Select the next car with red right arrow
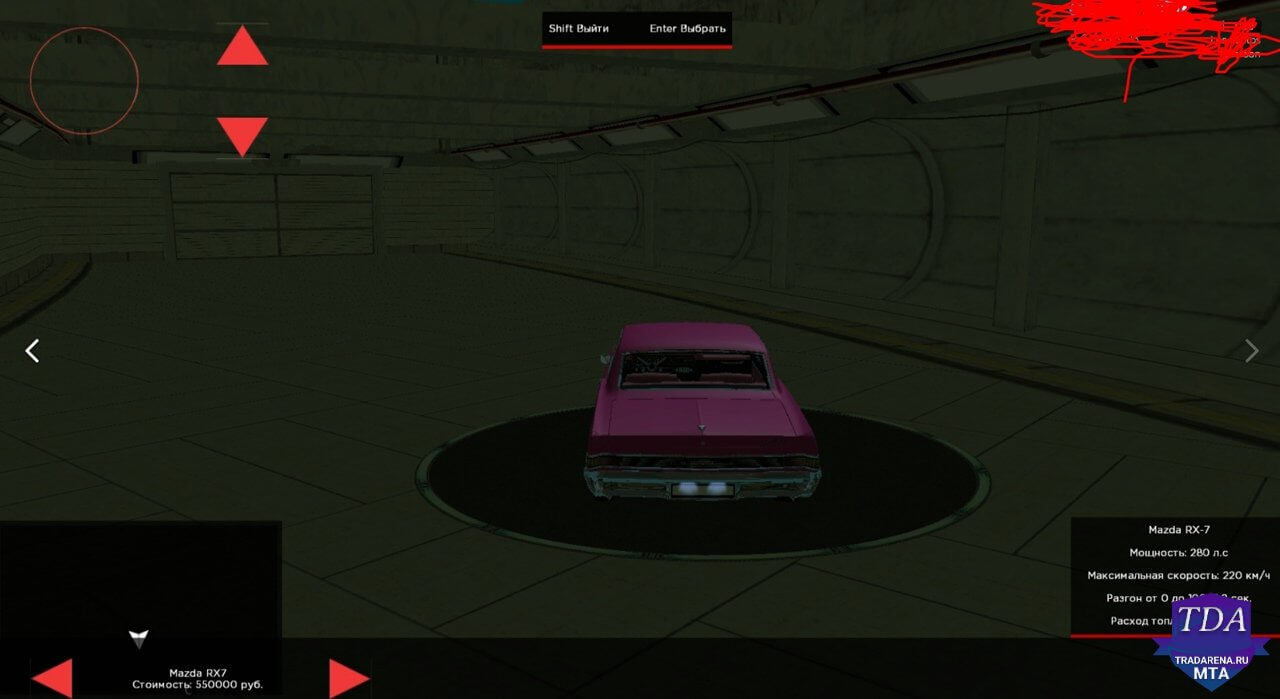Screen dimensions: 1280x699 349,679
